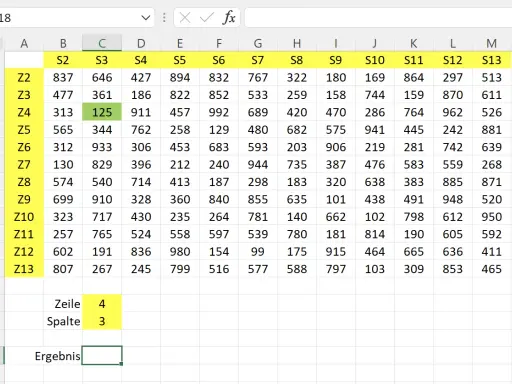The image size is (512, 384).
Task: Click the yellow header cell S10
Action: 375,60
